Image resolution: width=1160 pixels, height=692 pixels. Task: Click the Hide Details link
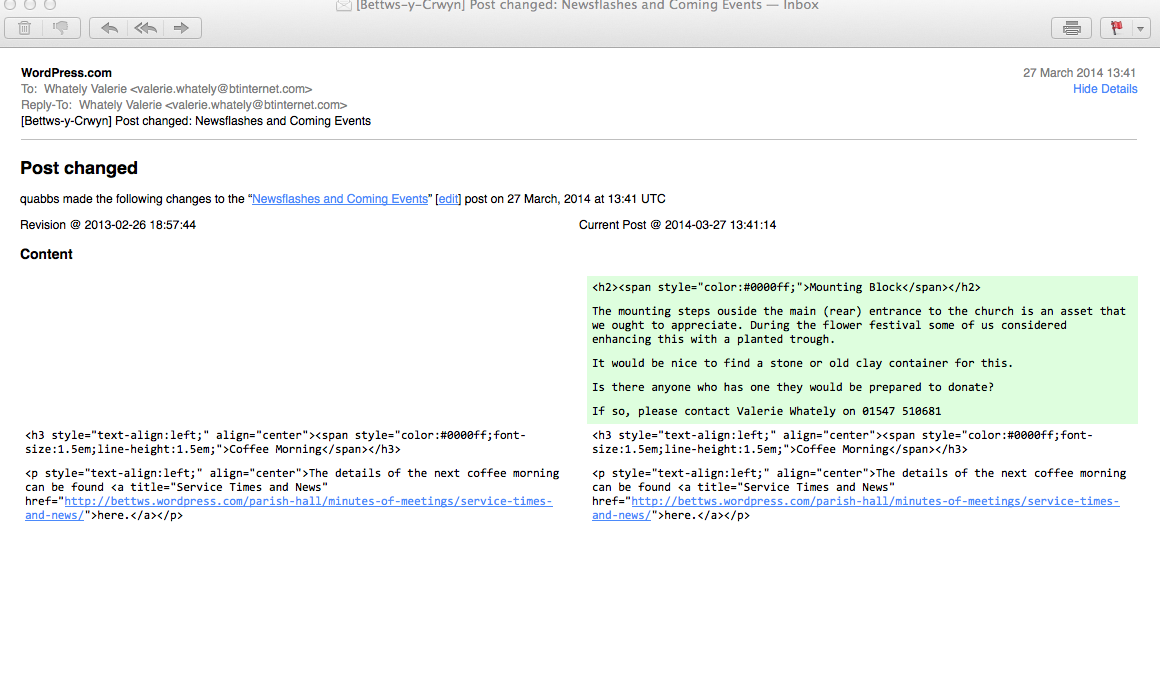pos(1104,89)
